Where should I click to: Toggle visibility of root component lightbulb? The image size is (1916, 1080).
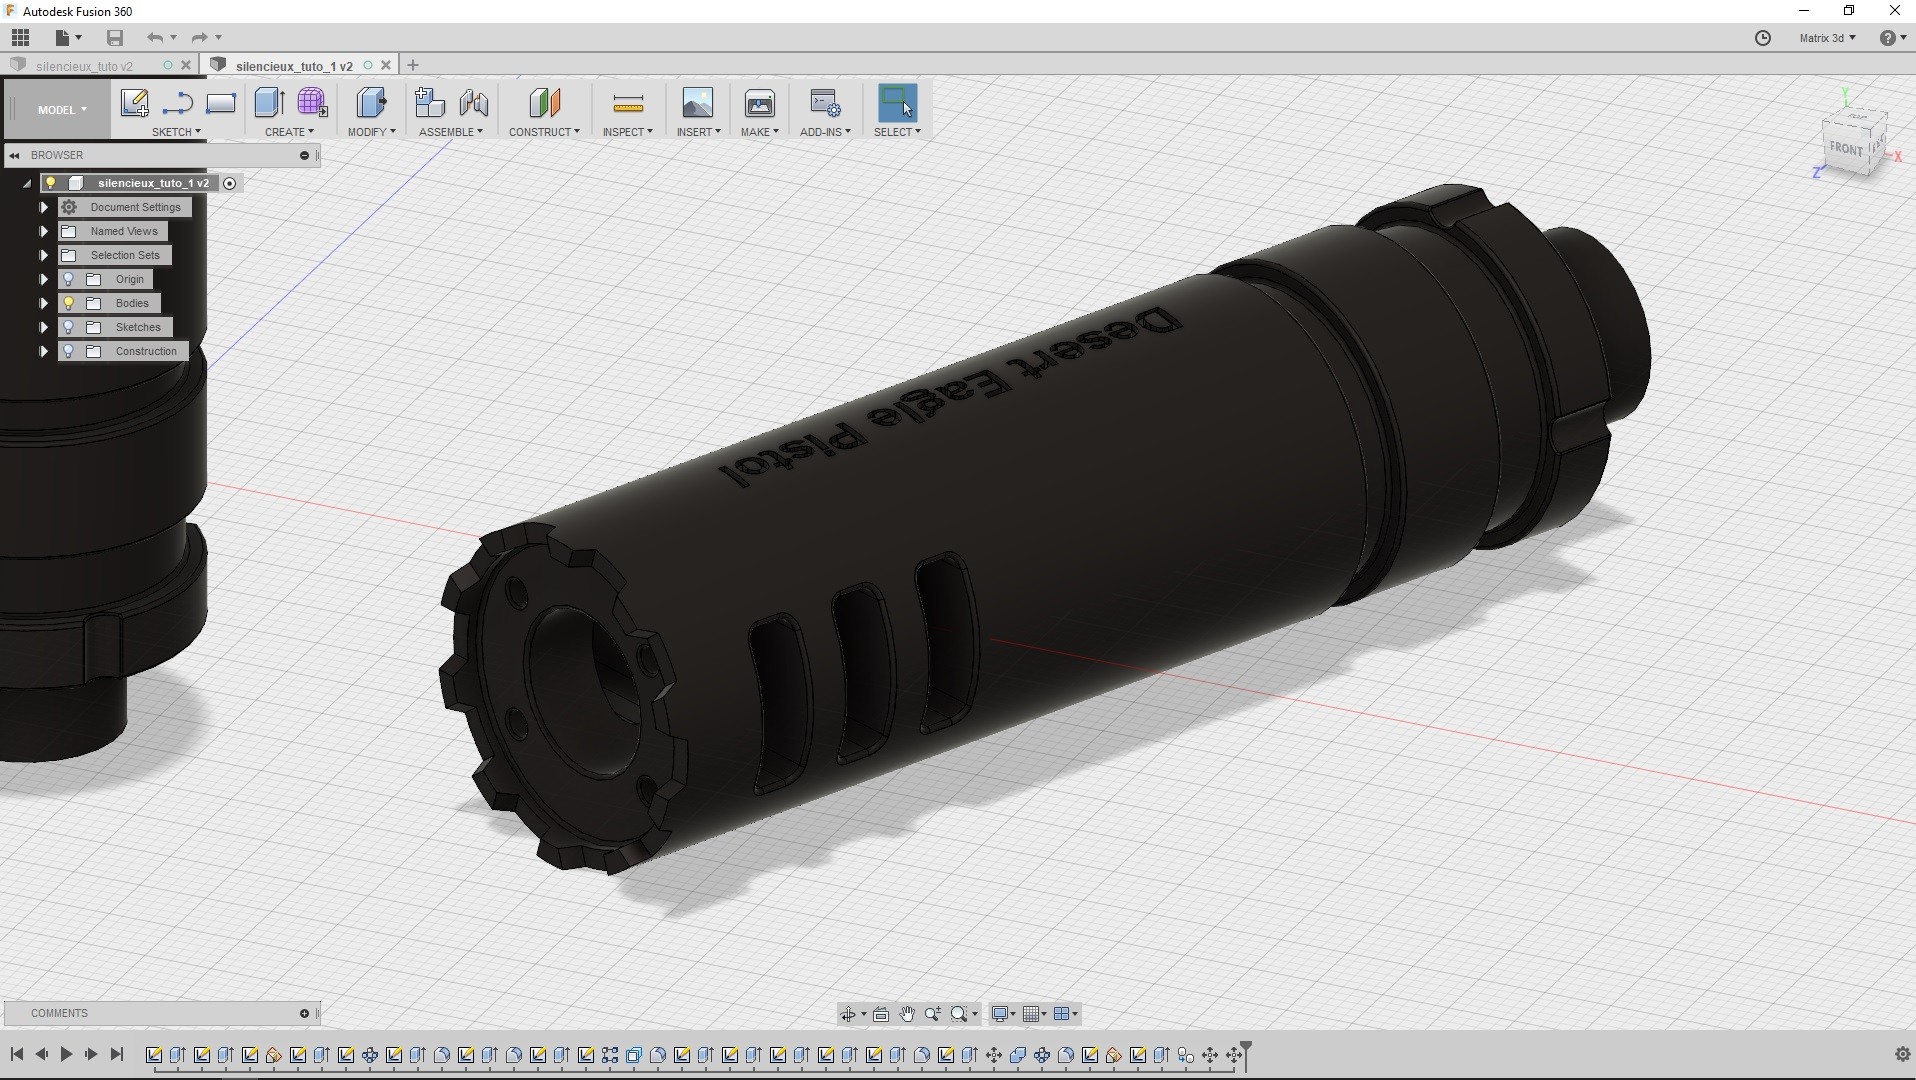click(51, 183)
